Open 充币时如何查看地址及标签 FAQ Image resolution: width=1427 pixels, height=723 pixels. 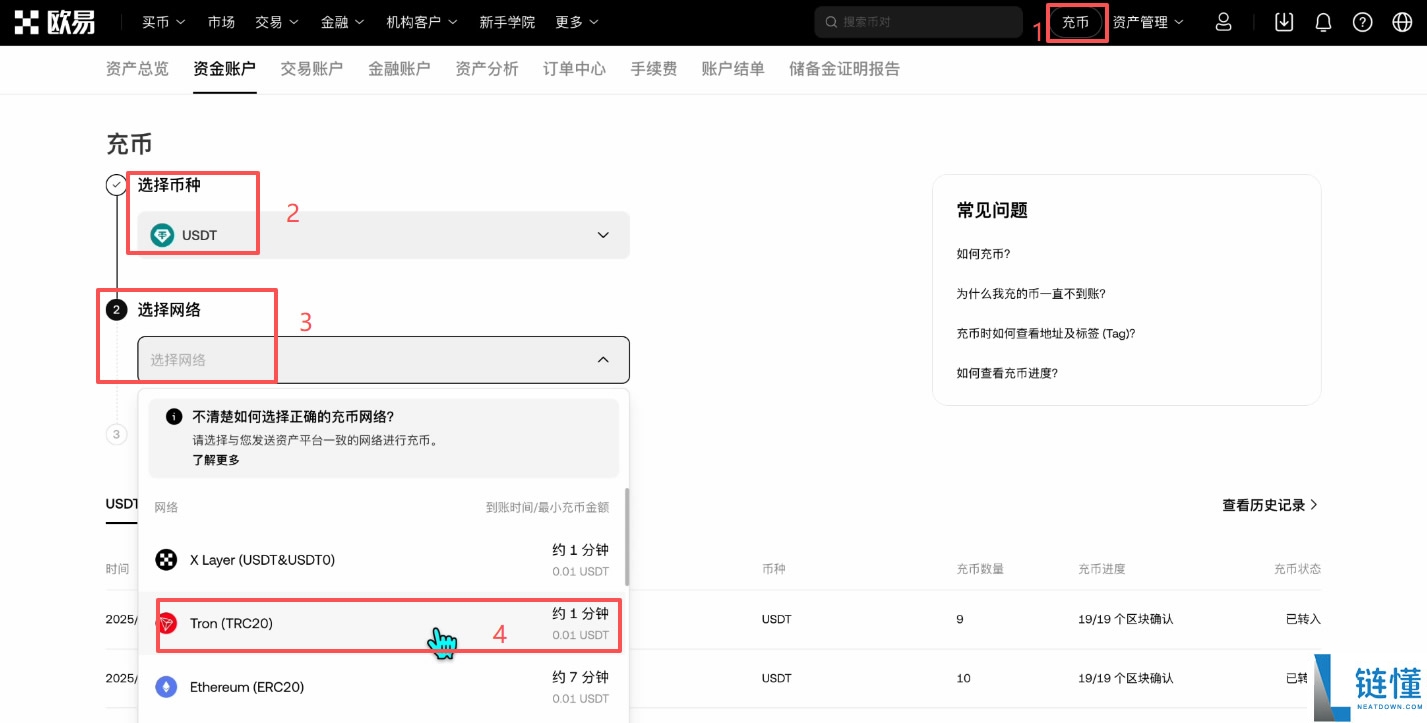[x=1046, y=333]
